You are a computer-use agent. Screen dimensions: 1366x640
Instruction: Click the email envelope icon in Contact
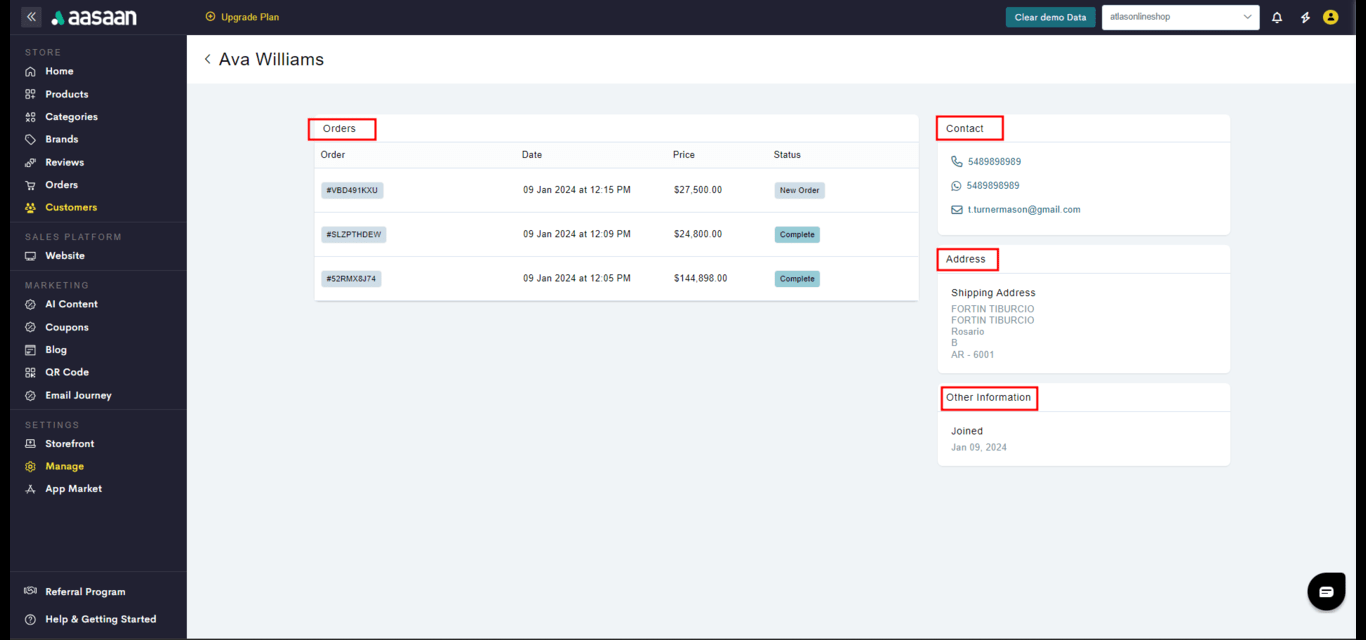(957, 210)
